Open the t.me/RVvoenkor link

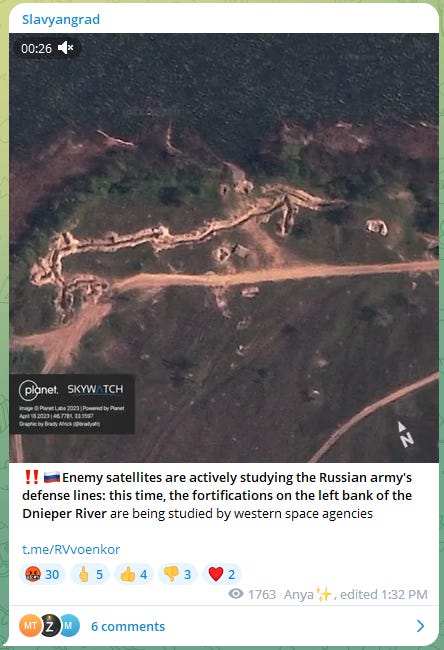click(71, 549)
